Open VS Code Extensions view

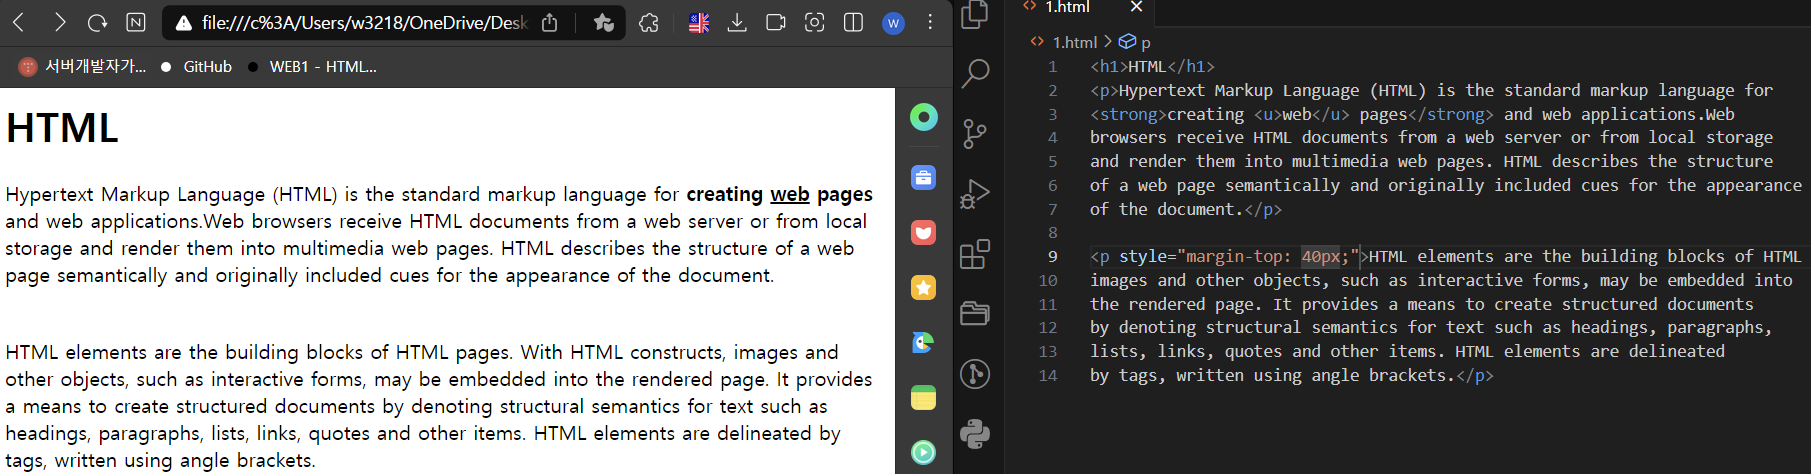pos(975,254)
